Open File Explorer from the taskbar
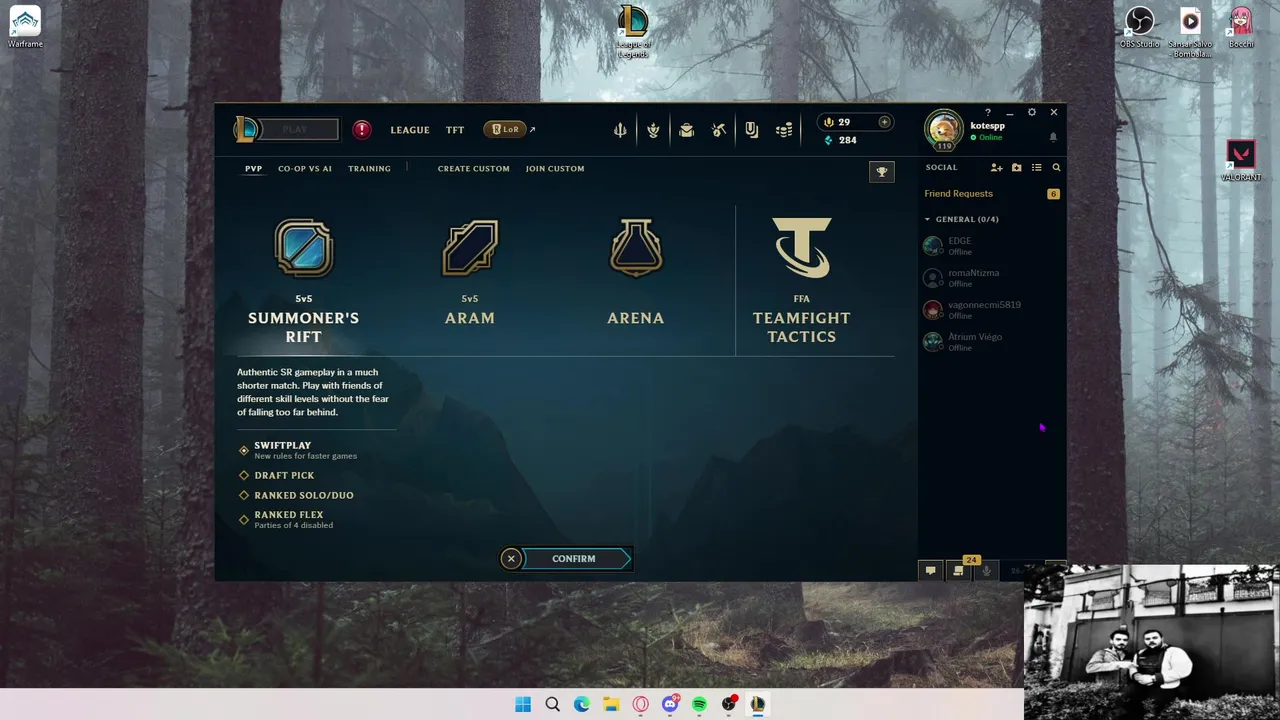Image resolution: width=1280 pixels, height=720 pixels. (x=611, y=704)
